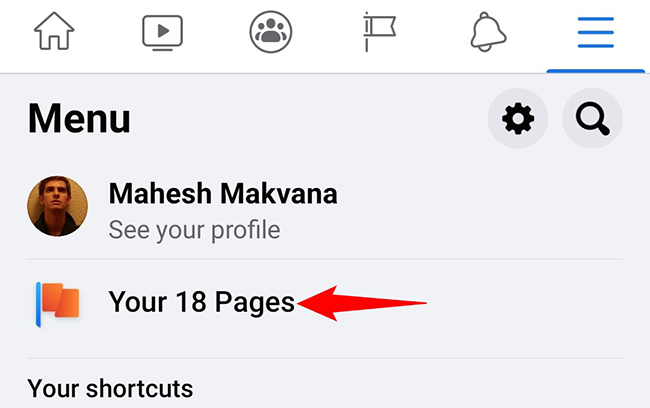
Task: Click the Your shortcuts section label
Action: coord(110,388)
